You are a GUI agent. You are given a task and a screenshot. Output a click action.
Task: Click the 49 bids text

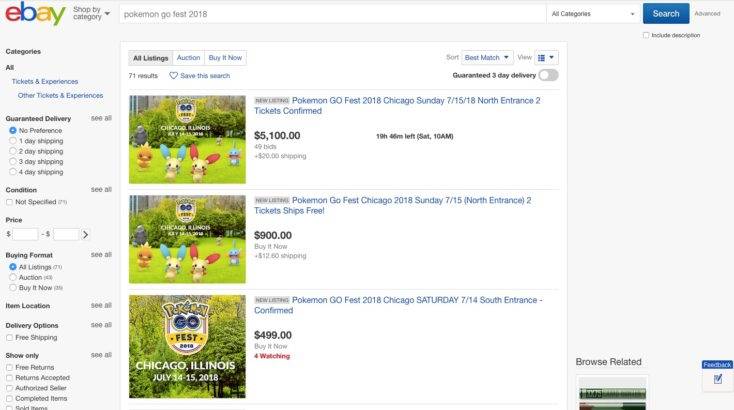pyautogui.click(x=265, y=146)
